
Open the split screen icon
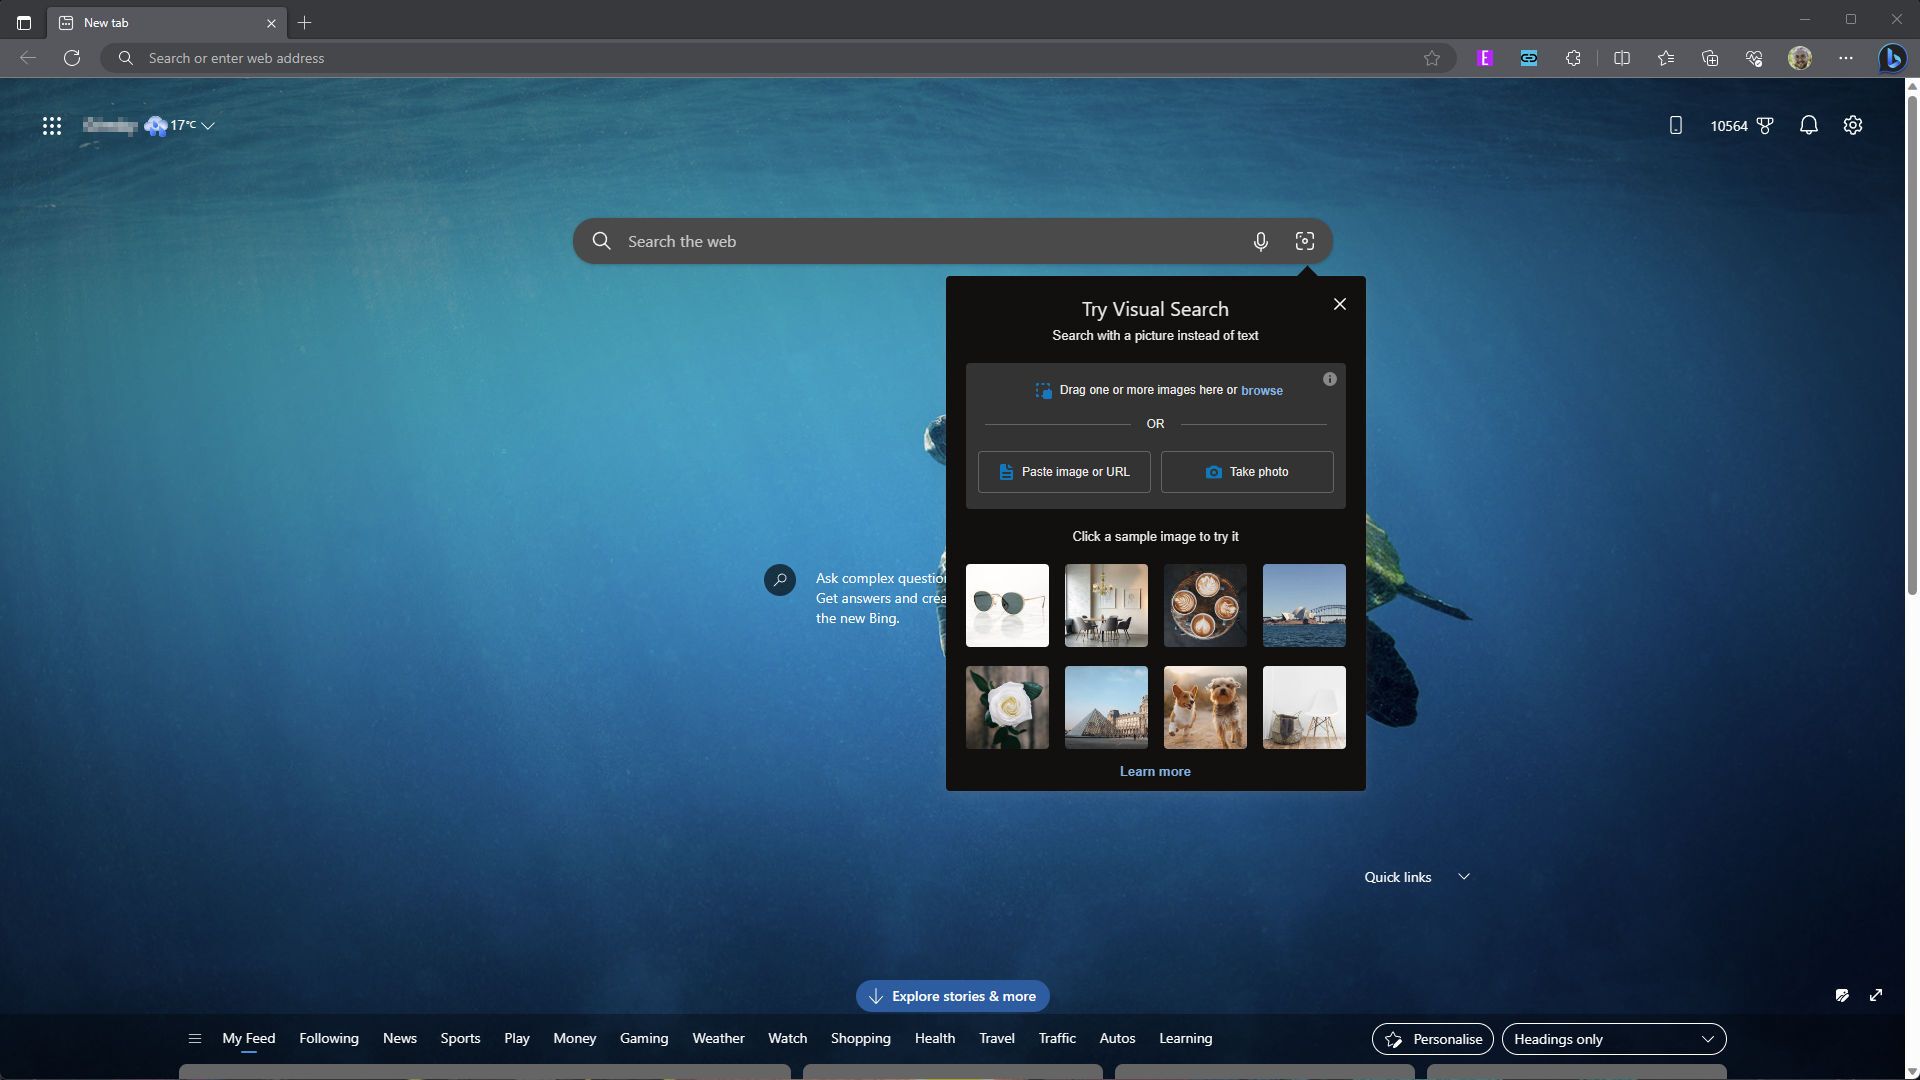point(1622,58)
